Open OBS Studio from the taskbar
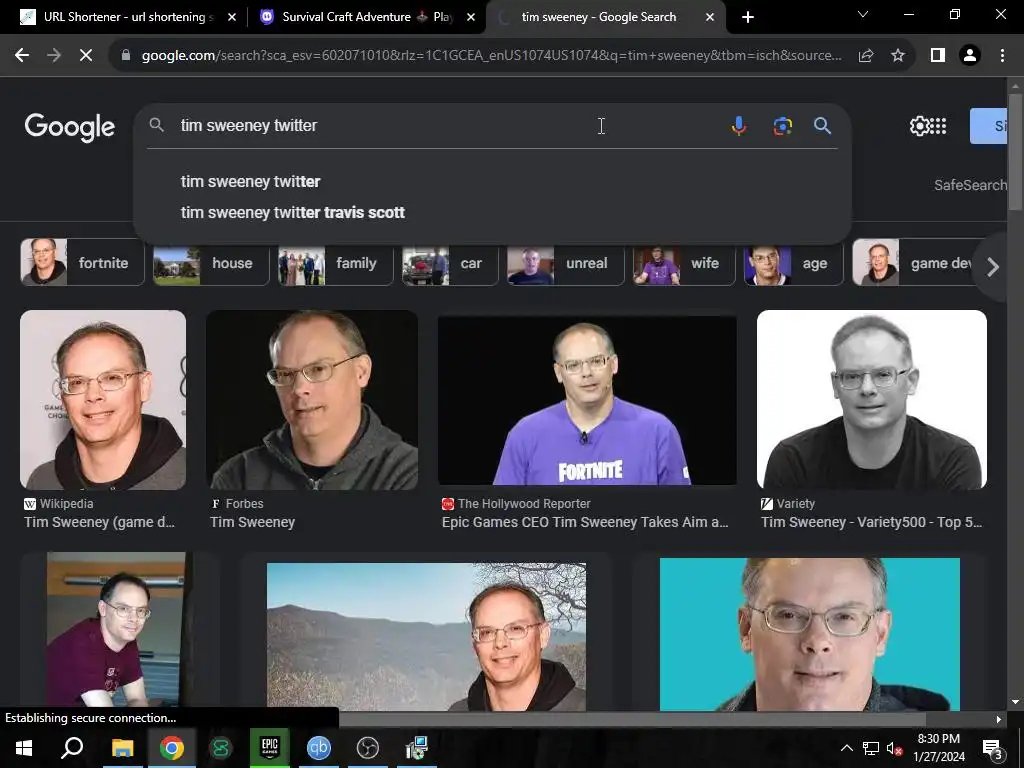Screen dimensions: 1024x768 (x=368, y=748)
